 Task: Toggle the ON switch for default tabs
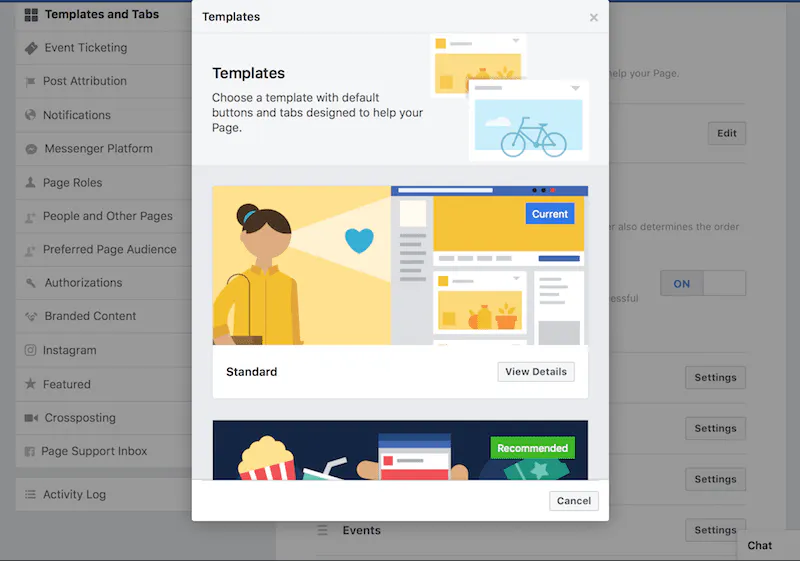point(703,284)
